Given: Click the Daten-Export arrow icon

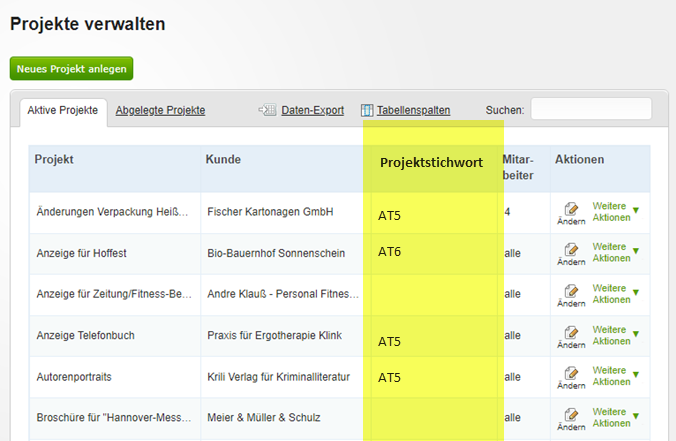Looking at the screenshot, I should [x=267, y=110].
